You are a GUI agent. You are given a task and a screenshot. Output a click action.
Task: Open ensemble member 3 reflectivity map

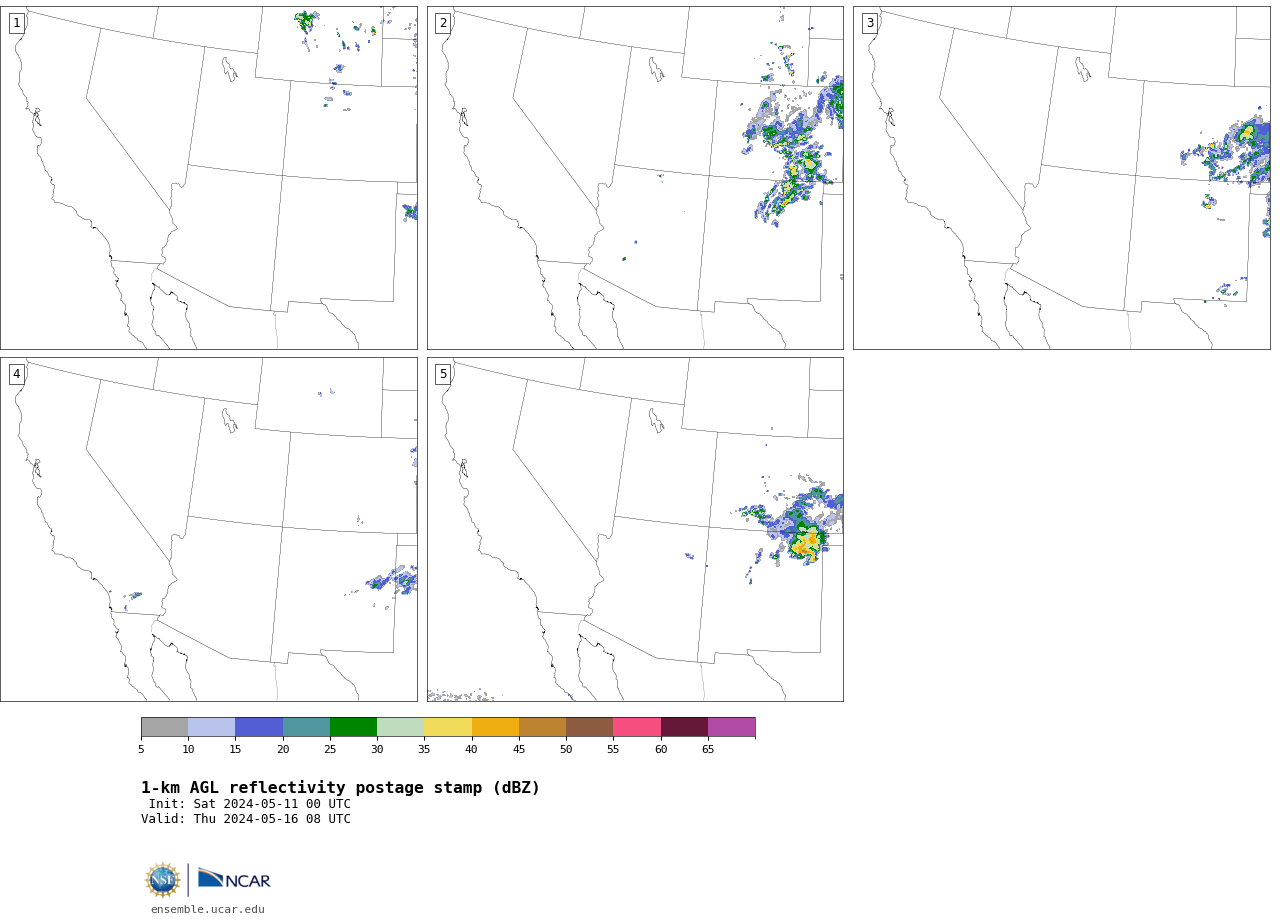tap(1061, 178)
